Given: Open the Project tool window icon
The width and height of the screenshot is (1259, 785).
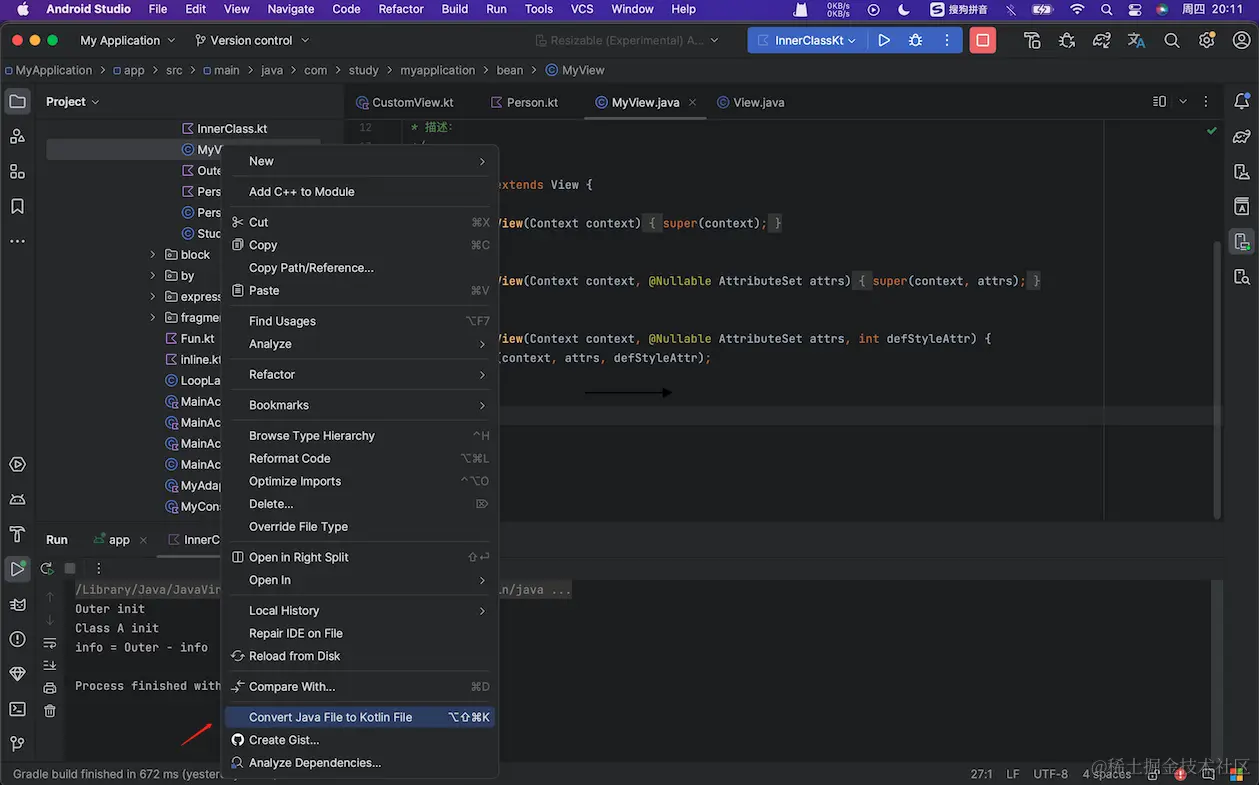Looking at the screenshot, I should [x=17, y=101].
